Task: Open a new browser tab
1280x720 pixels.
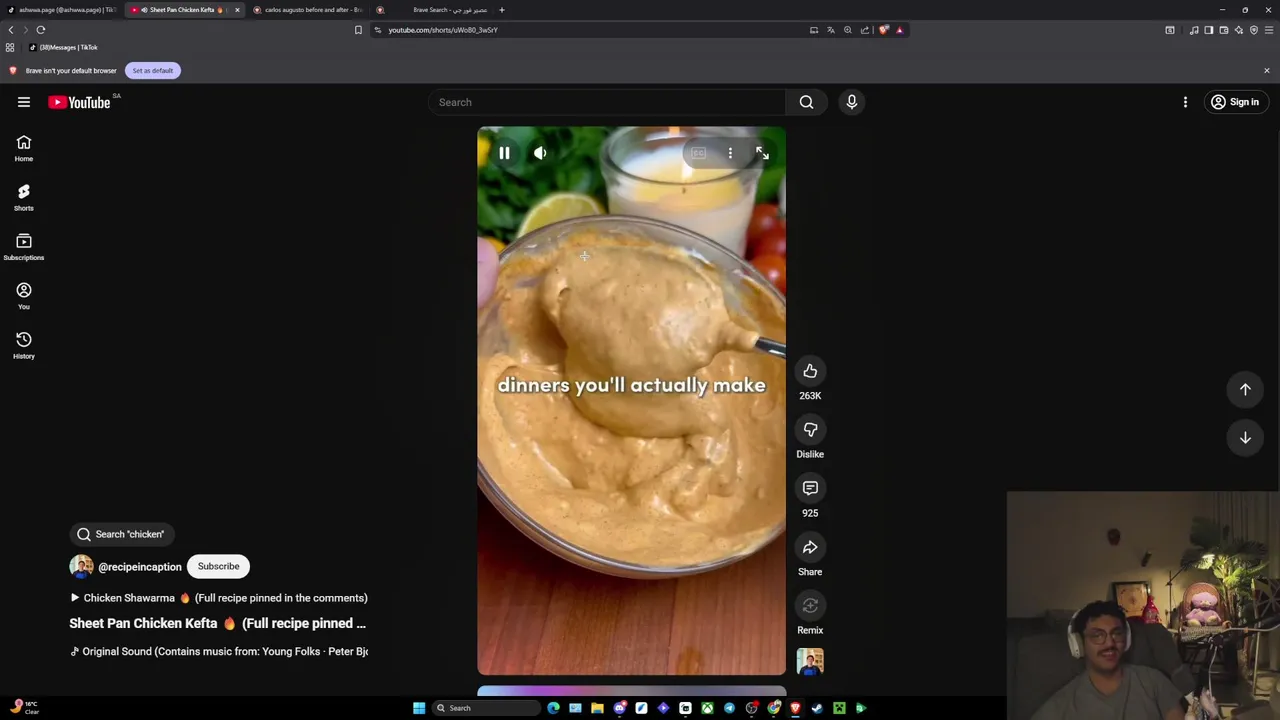Action: (502, 10)
